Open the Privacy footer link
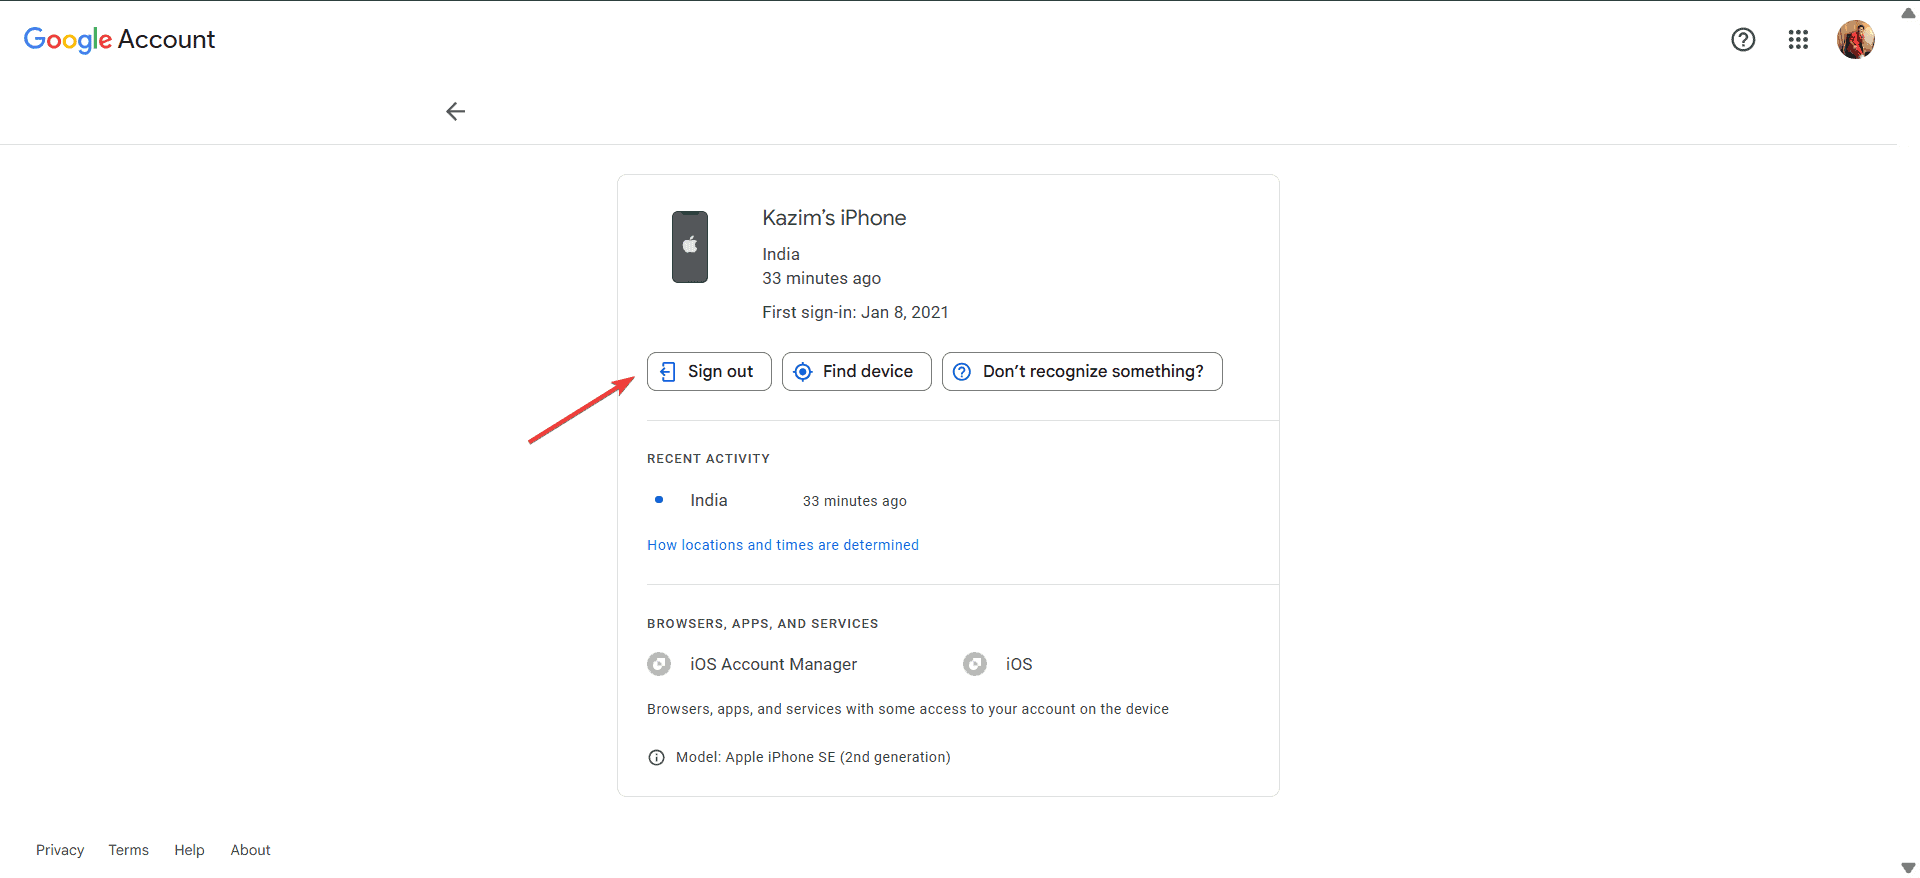This screenshot has height=878, width=1920. click(x=60, y=850)
